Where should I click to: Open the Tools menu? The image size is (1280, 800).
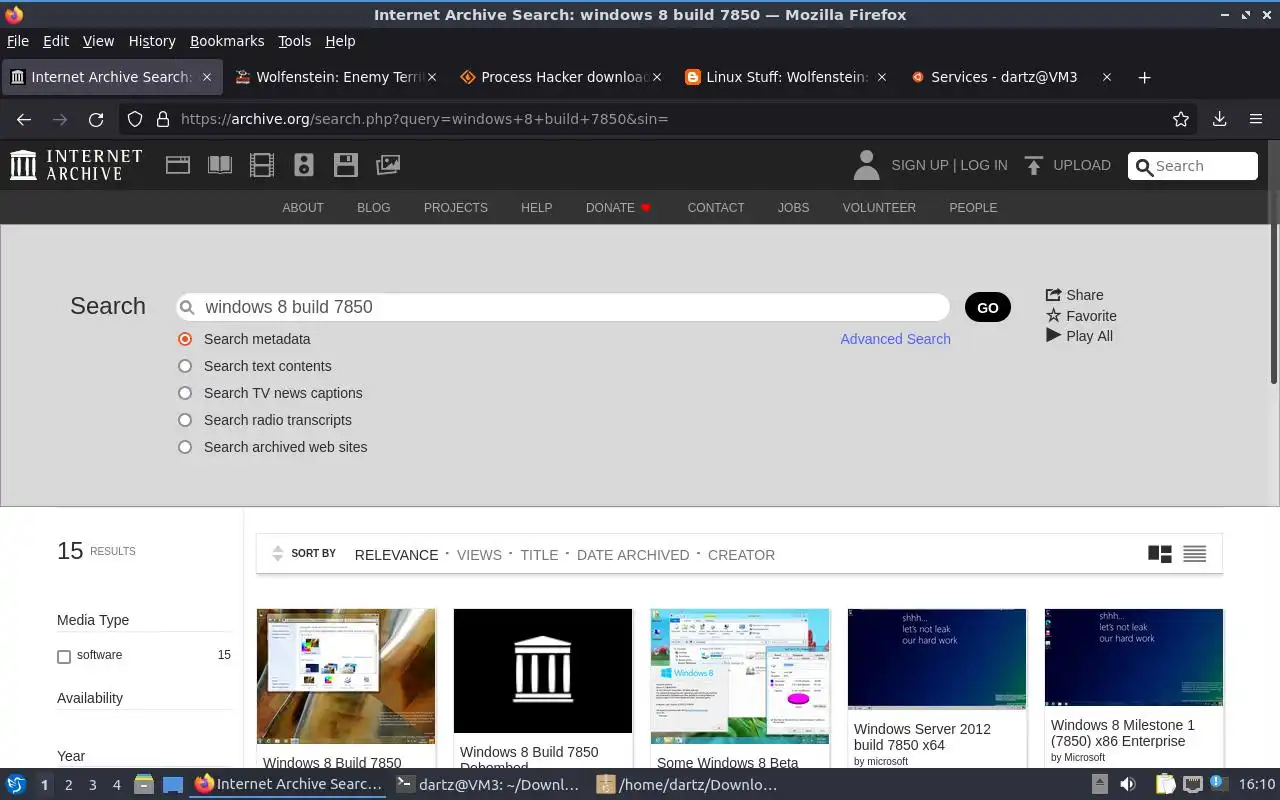coord(294,41)
